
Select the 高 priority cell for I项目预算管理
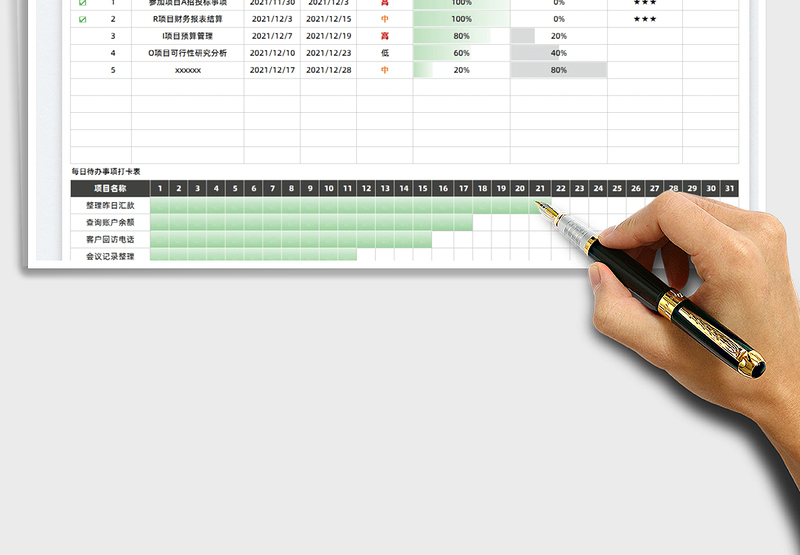pos(385,36)
